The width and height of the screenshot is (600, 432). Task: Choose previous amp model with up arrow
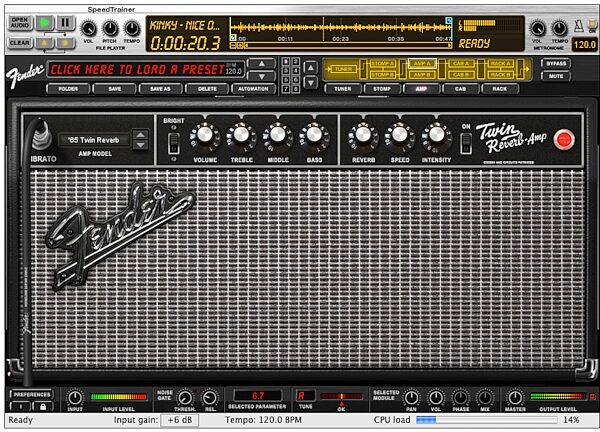140,135
